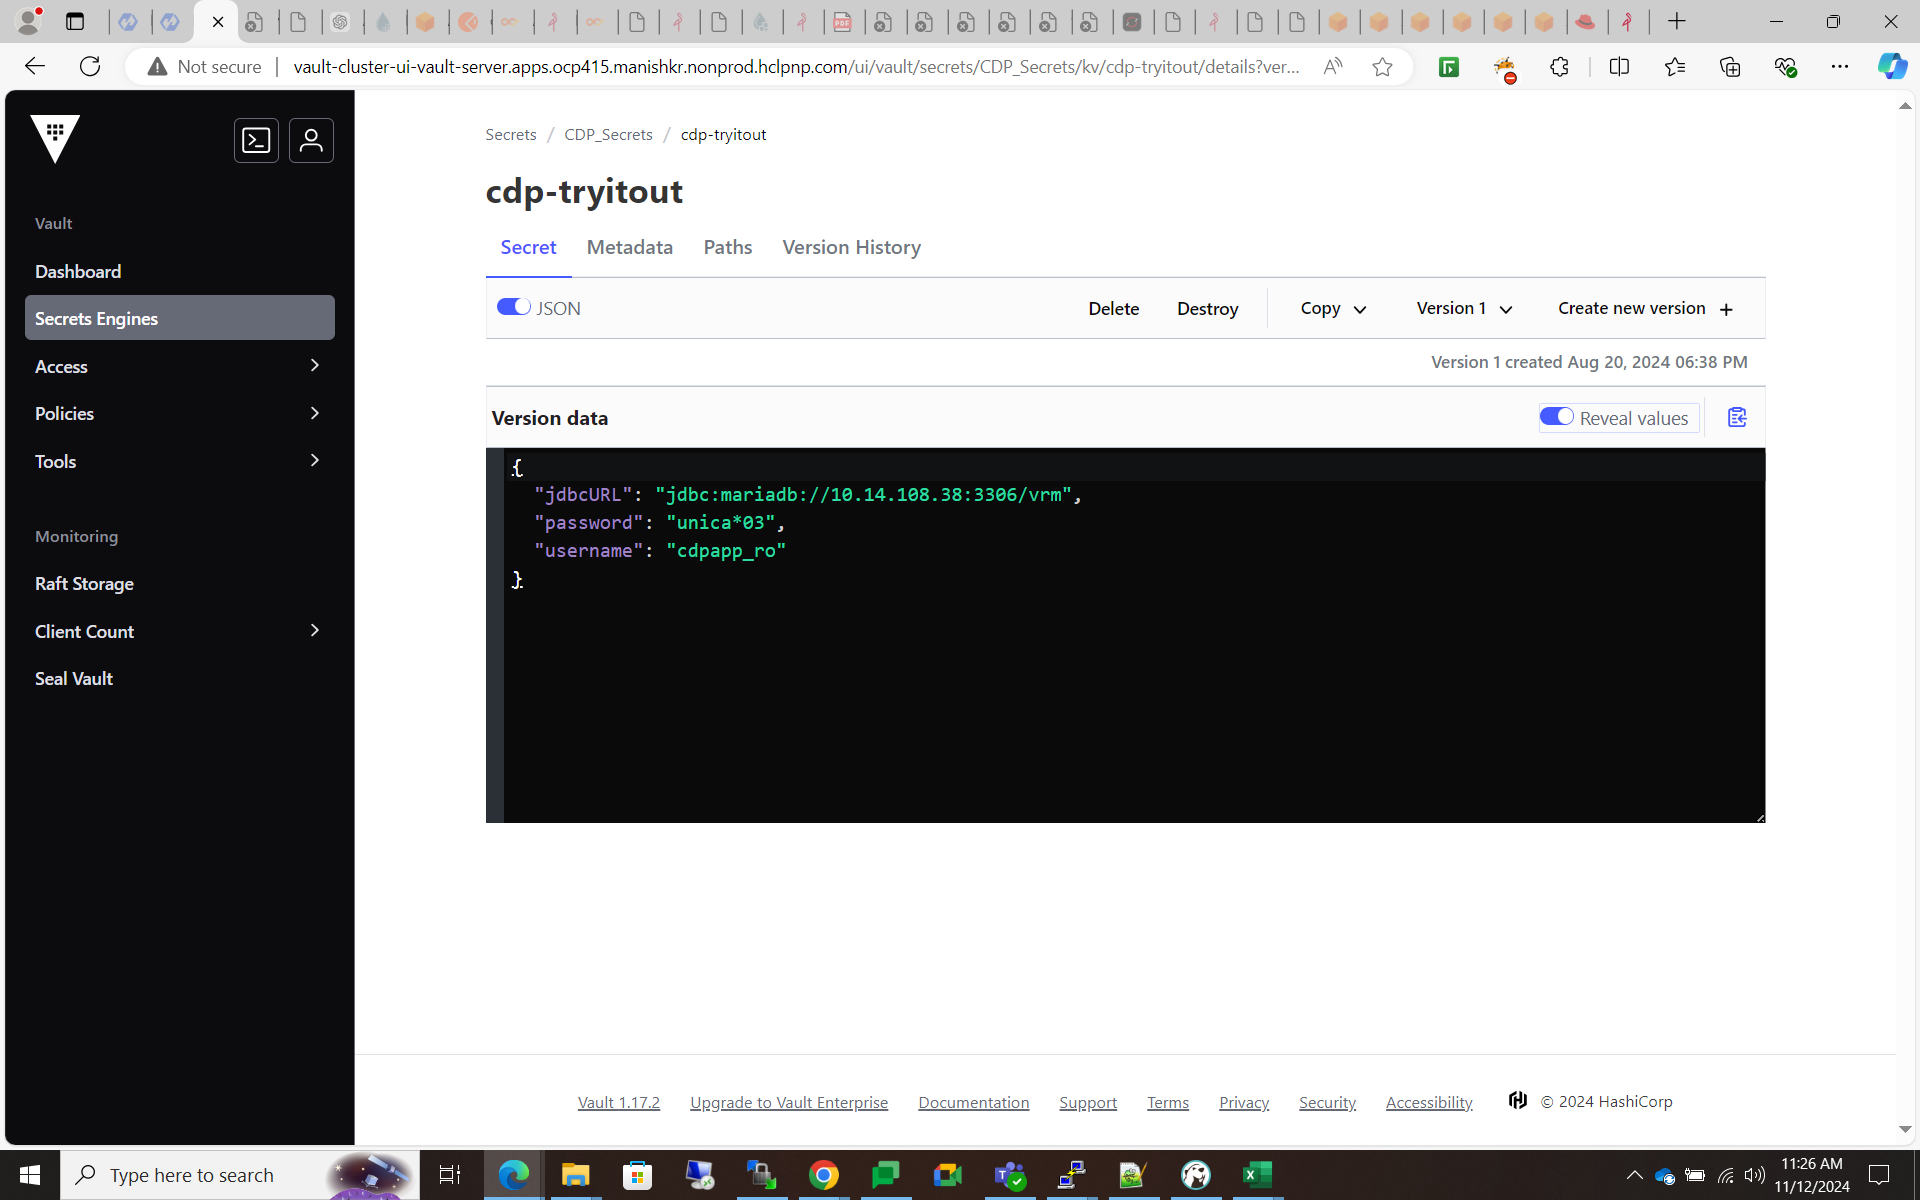This screenshot has height=1200, width=1920.
Task: Toggle the JSON view switch
Action: (514, 308)
